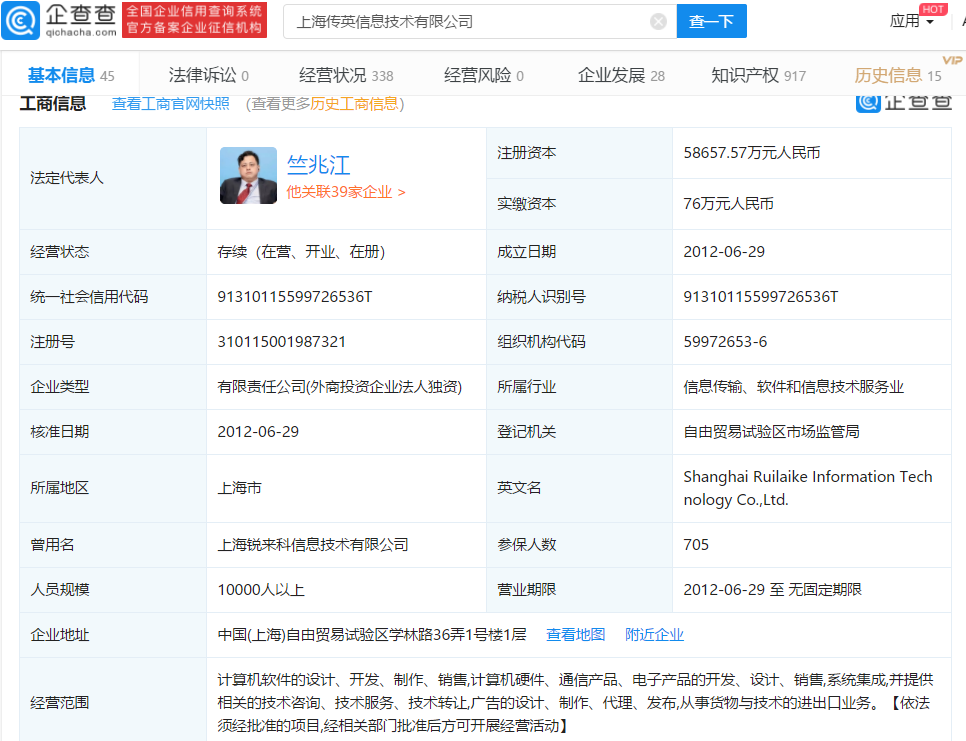
Task: Open the 查看地图 link for the address
Action: pyautogui.click(x=575, y=634)
